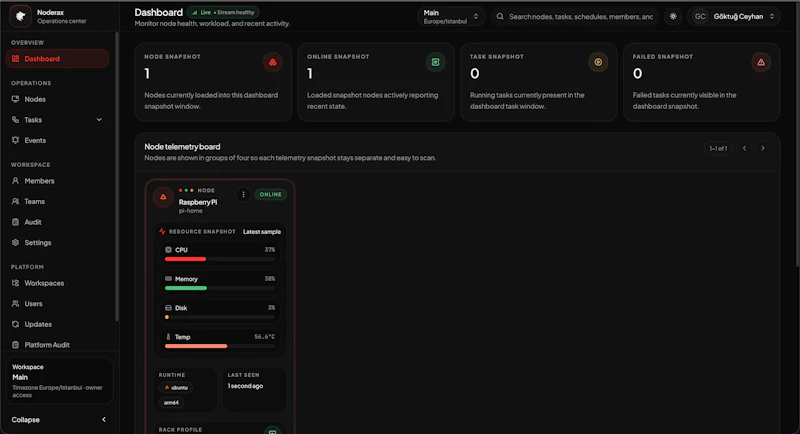Open the Teams page
The width and height of the screenshot is (800, 434).
pos(57,201)
